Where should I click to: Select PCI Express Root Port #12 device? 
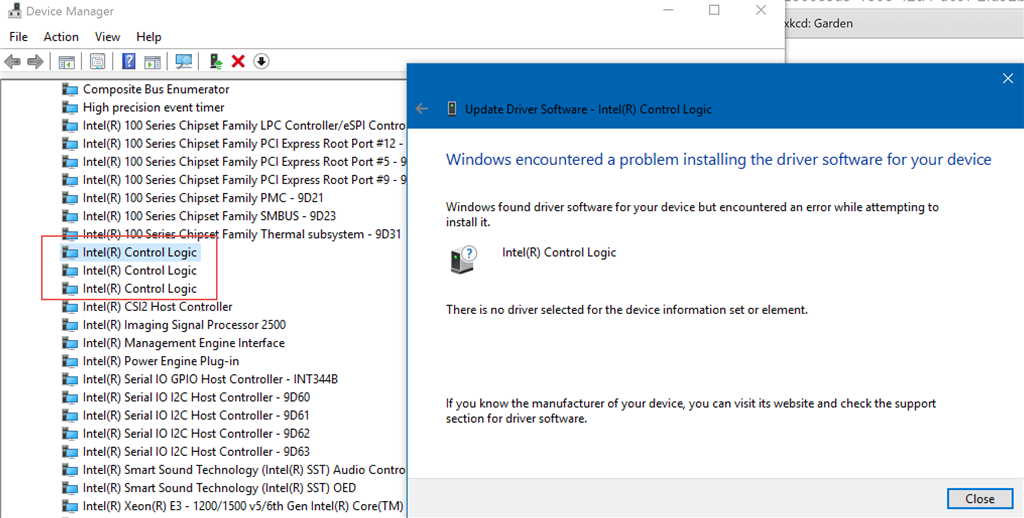pyautogui.click(x=233, y=143)
